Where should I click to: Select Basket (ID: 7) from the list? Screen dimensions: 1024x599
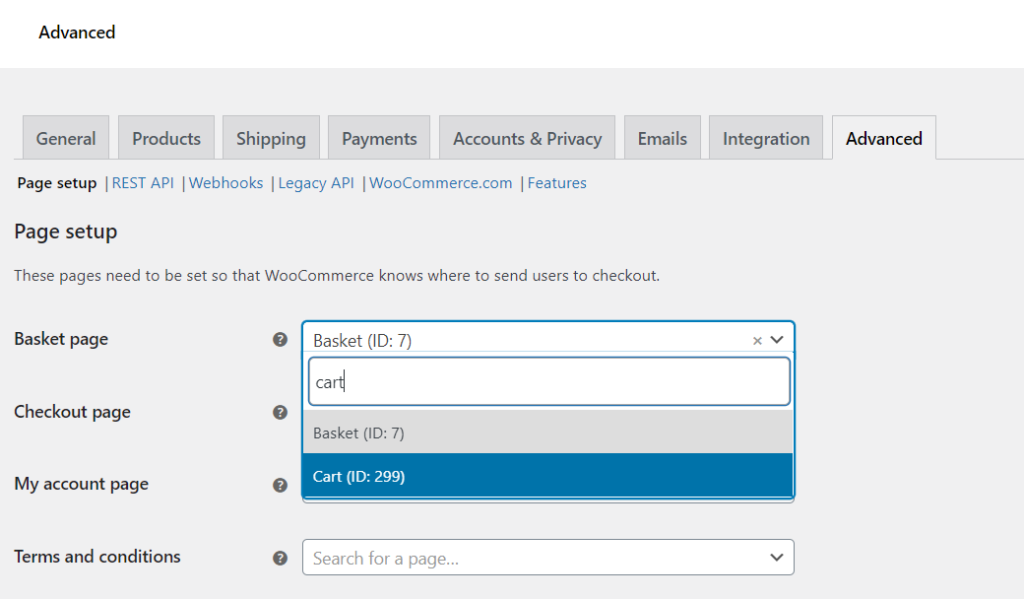(548, 434)
